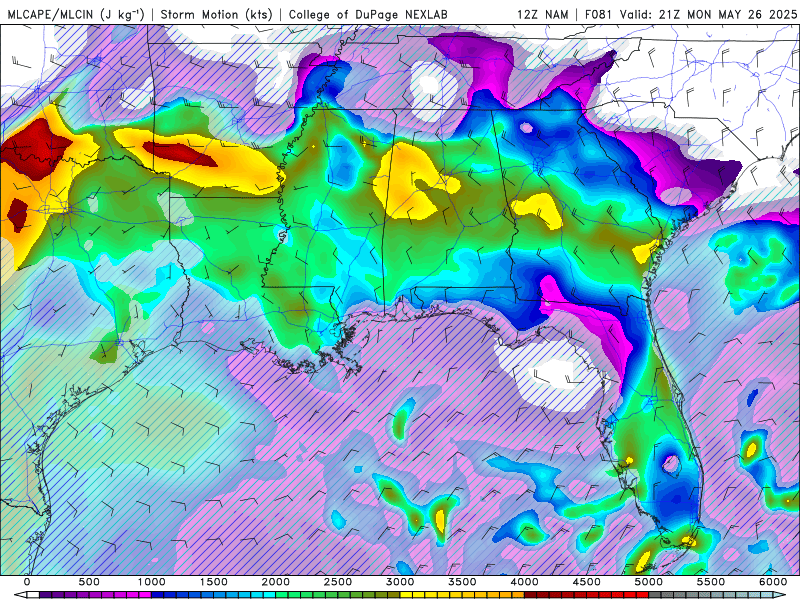Click the 4000 label on the color scale
This screenshot has width=800, height=600.
[x=524, y=582]
